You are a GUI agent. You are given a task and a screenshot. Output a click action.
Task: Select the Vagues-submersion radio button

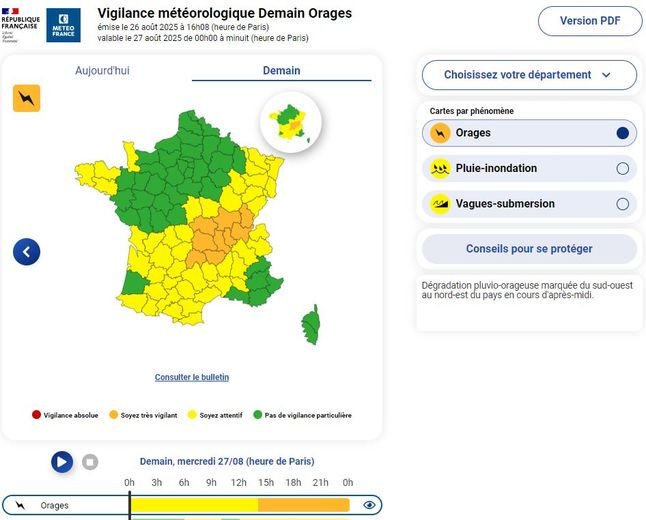click(x=622, y=204)
